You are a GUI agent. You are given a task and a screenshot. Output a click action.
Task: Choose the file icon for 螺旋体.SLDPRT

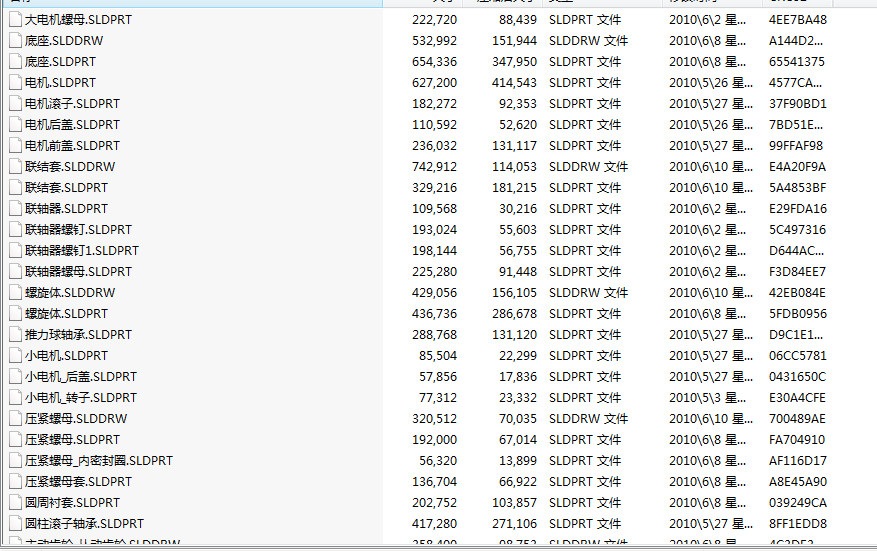click(16, 314)
